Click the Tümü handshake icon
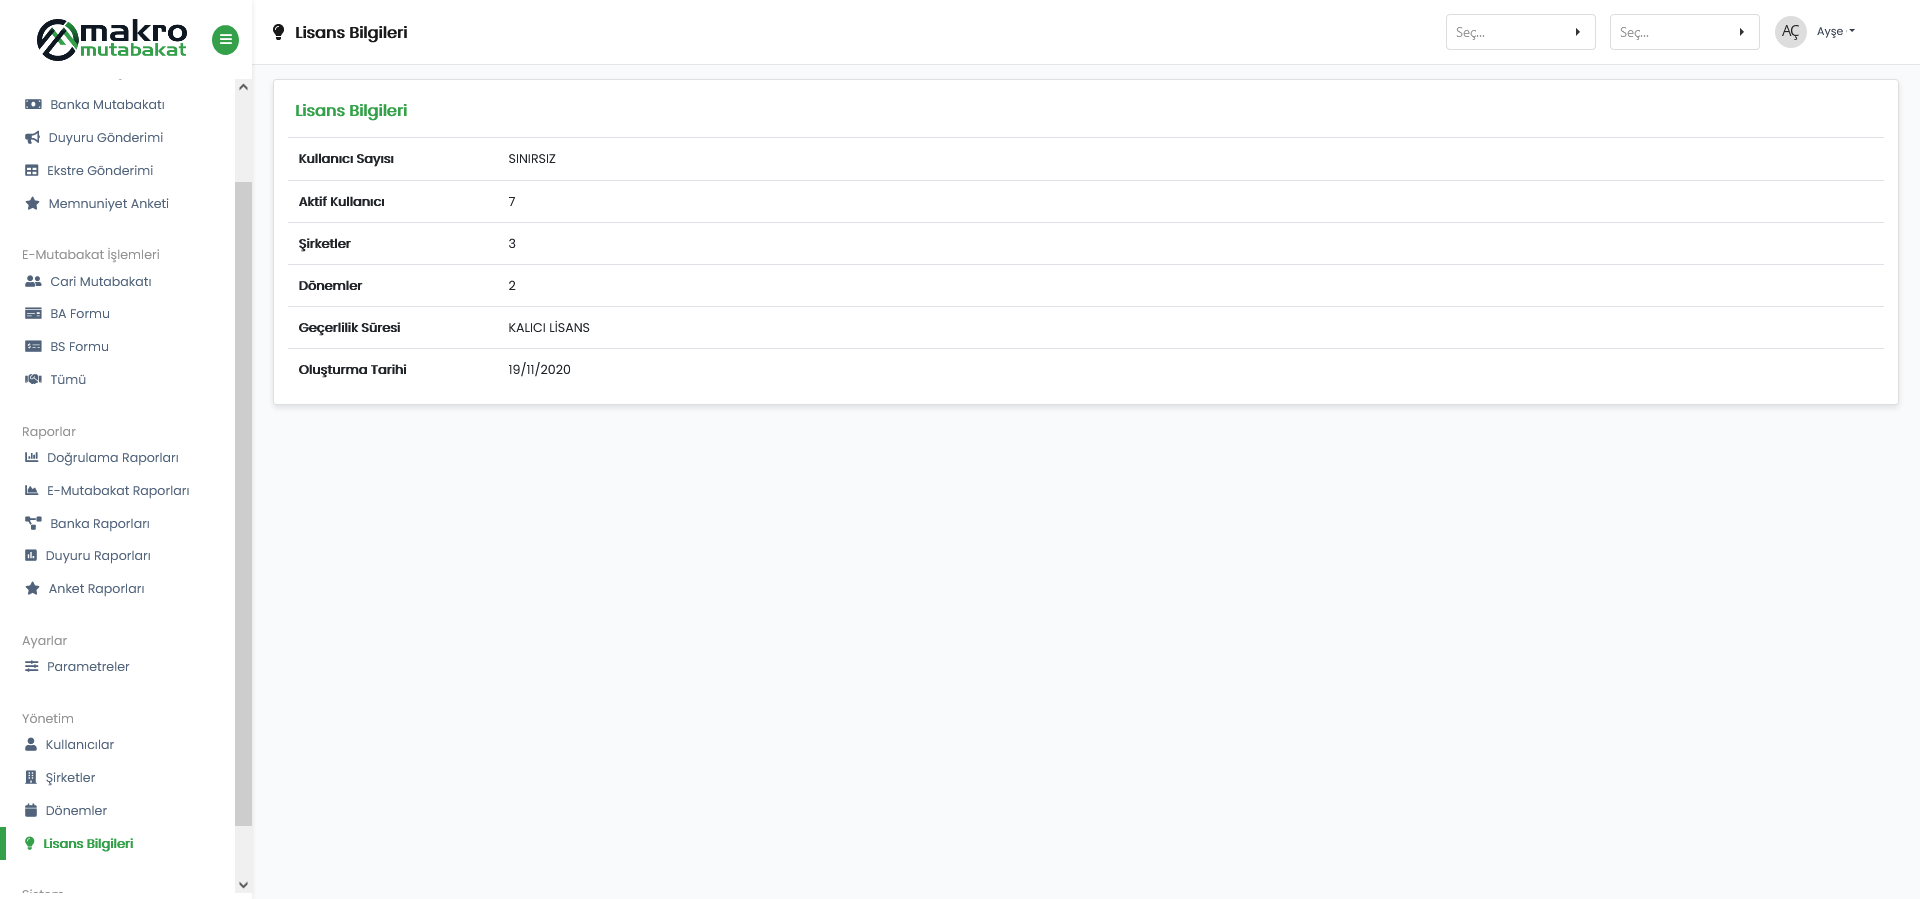 click(33, 379)
